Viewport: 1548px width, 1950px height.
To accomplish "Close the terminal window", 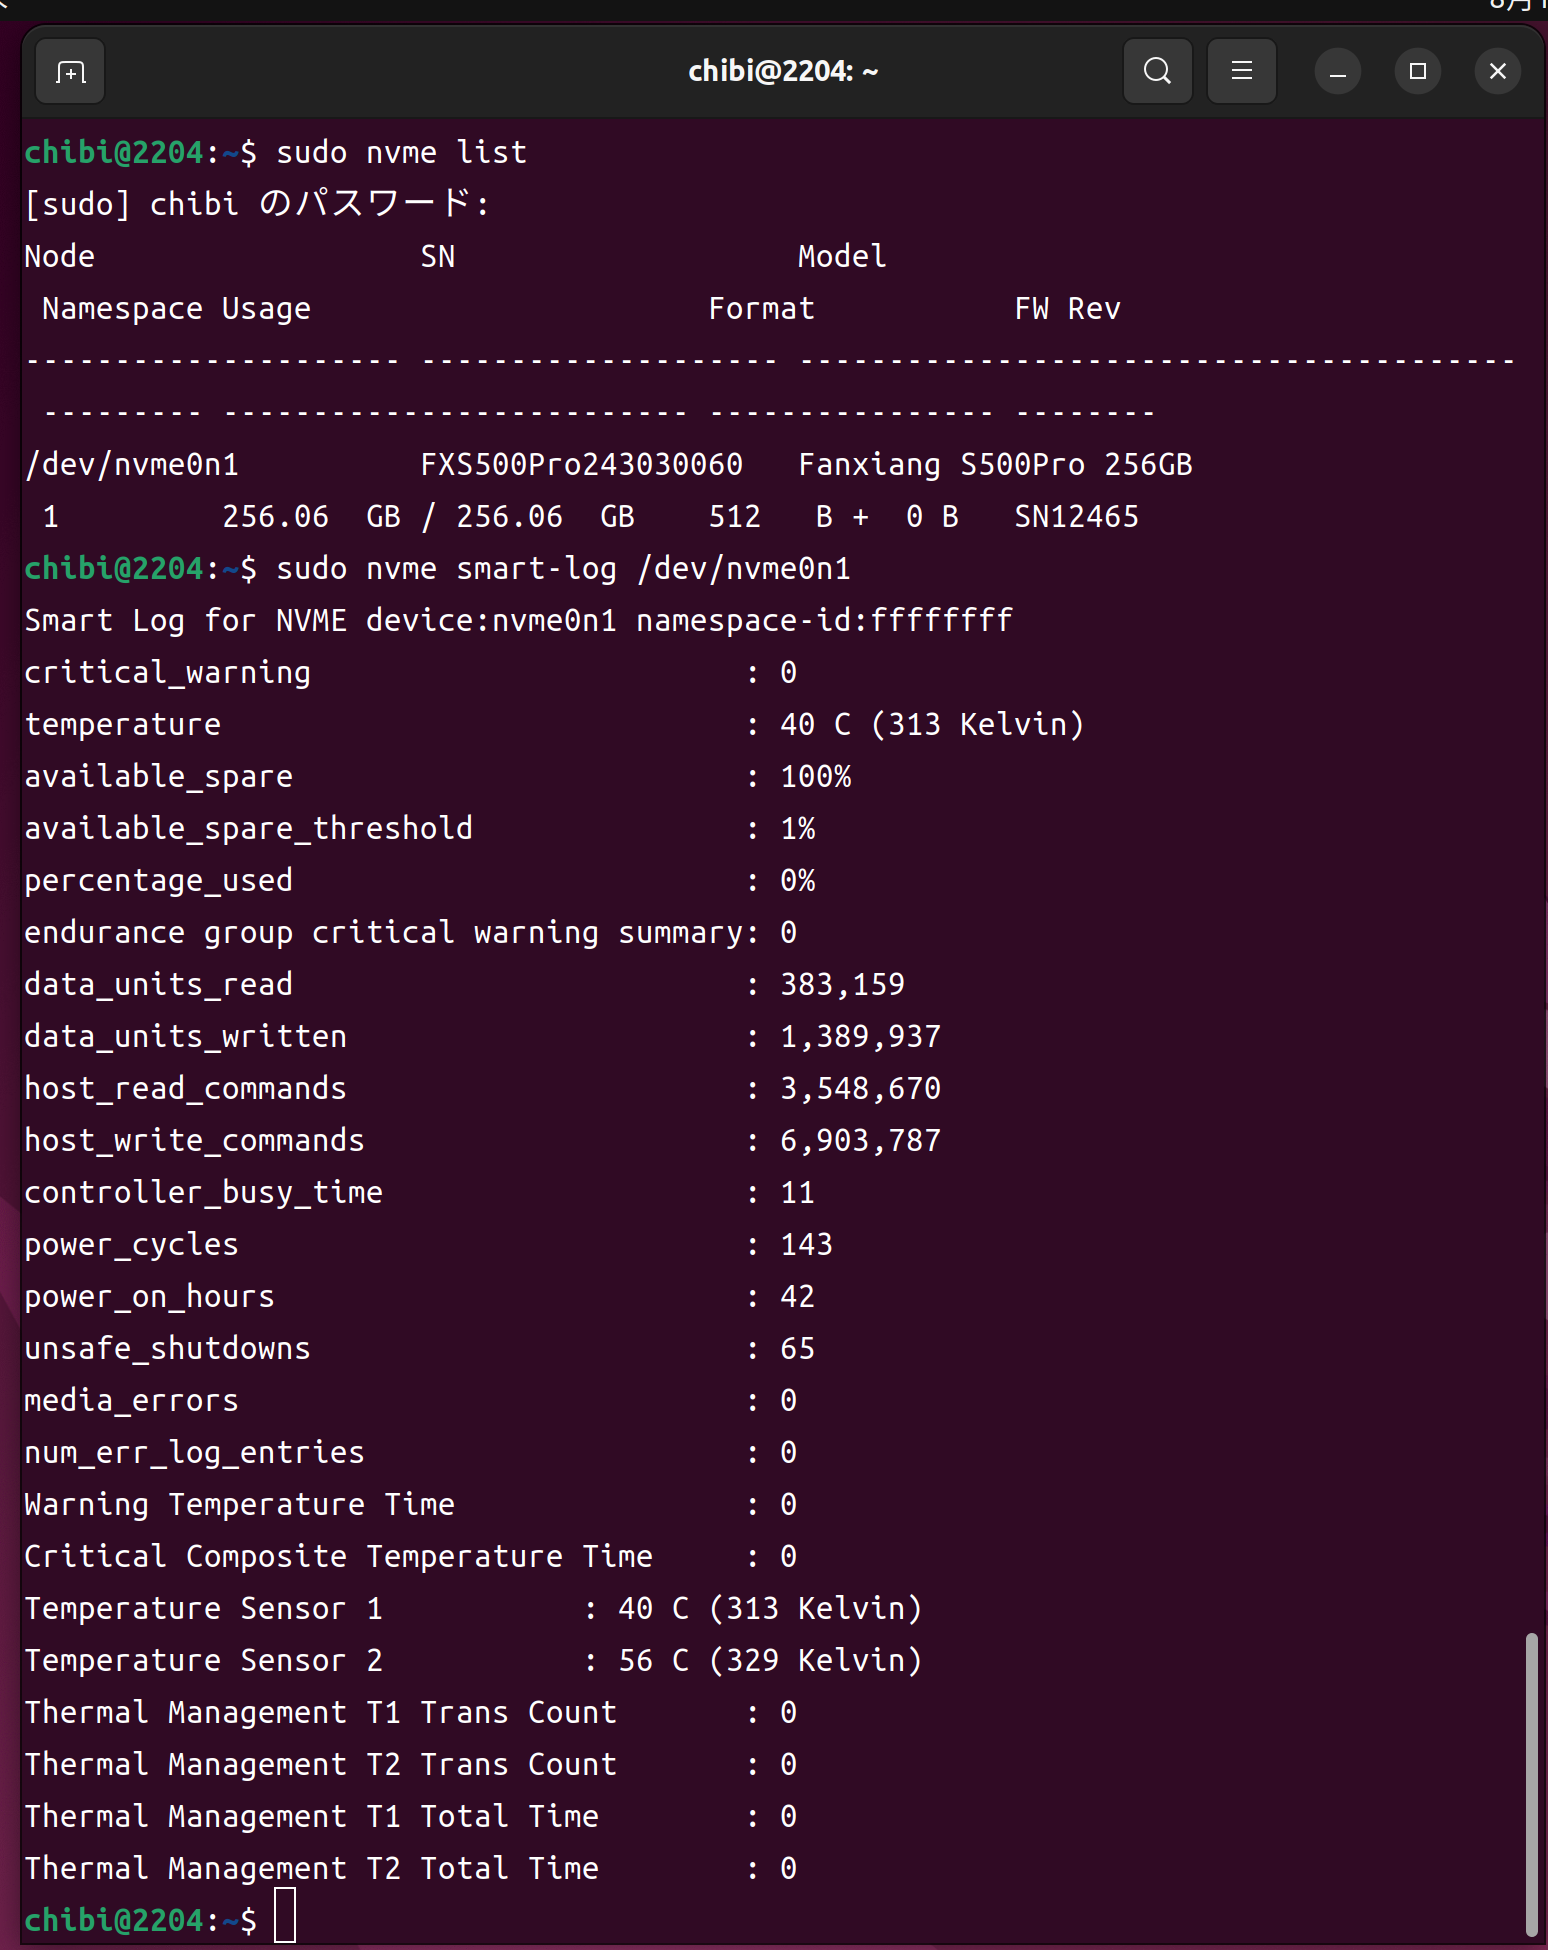I will (x=1497, y=72).
